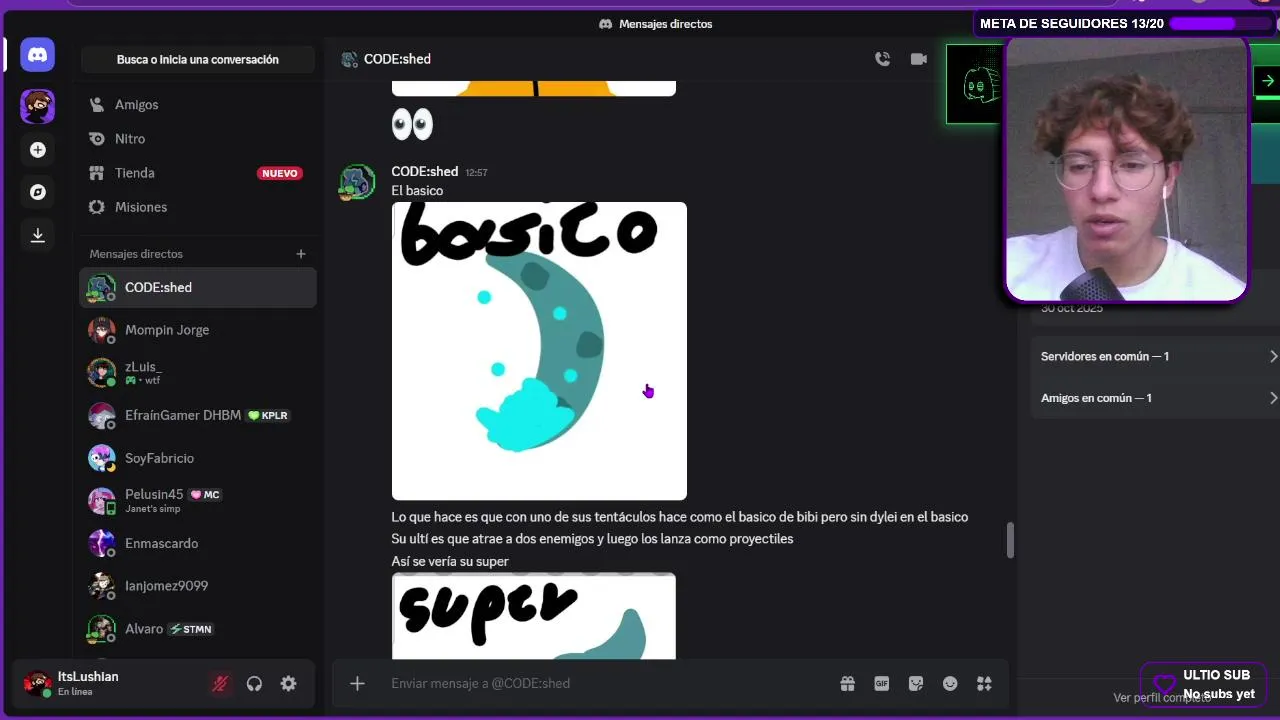Explore discoverable servers compass icon
Screen dimensions: 1280x720
pos(38,192)
